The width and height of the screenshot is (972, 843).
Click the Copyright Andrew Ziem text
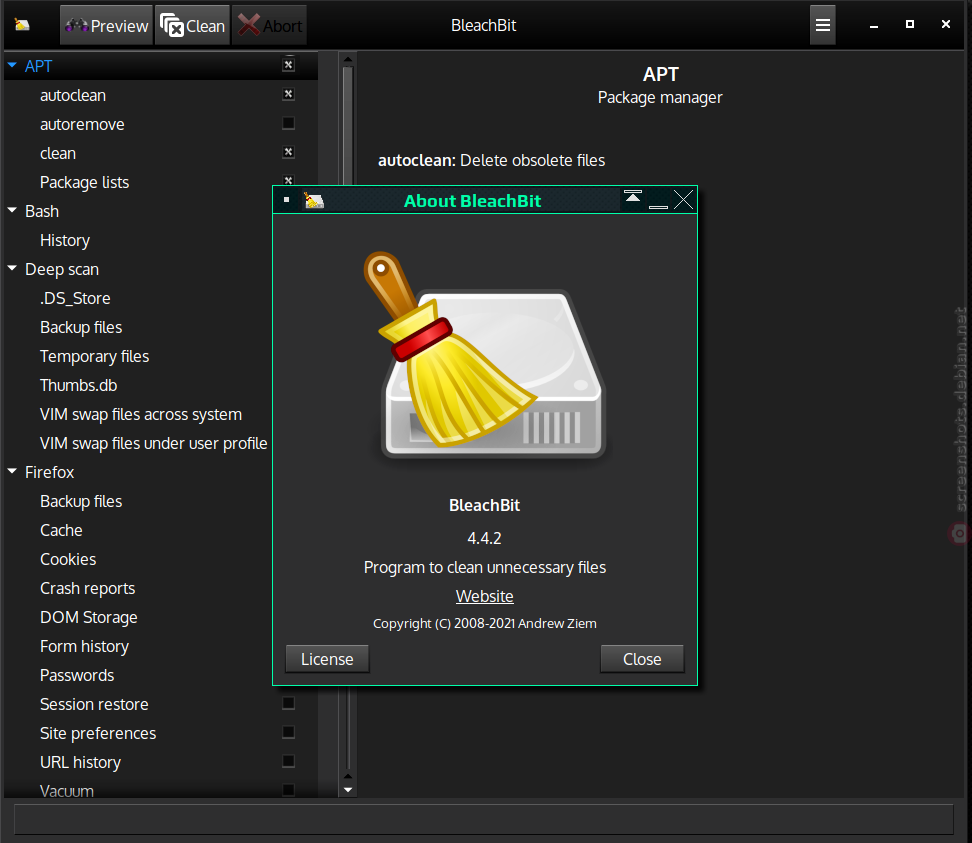point(485,624)
